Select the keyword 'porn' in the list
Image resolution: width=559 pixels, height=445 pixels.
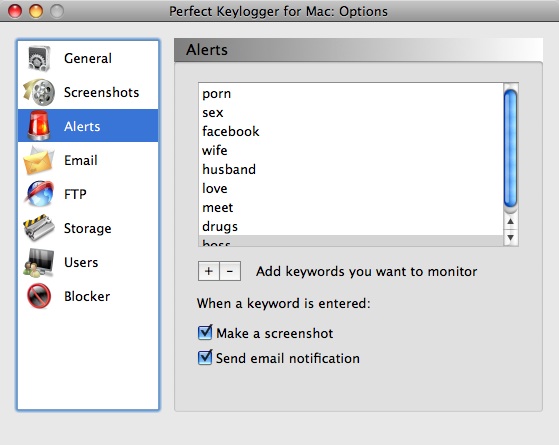tap(351, 93)
